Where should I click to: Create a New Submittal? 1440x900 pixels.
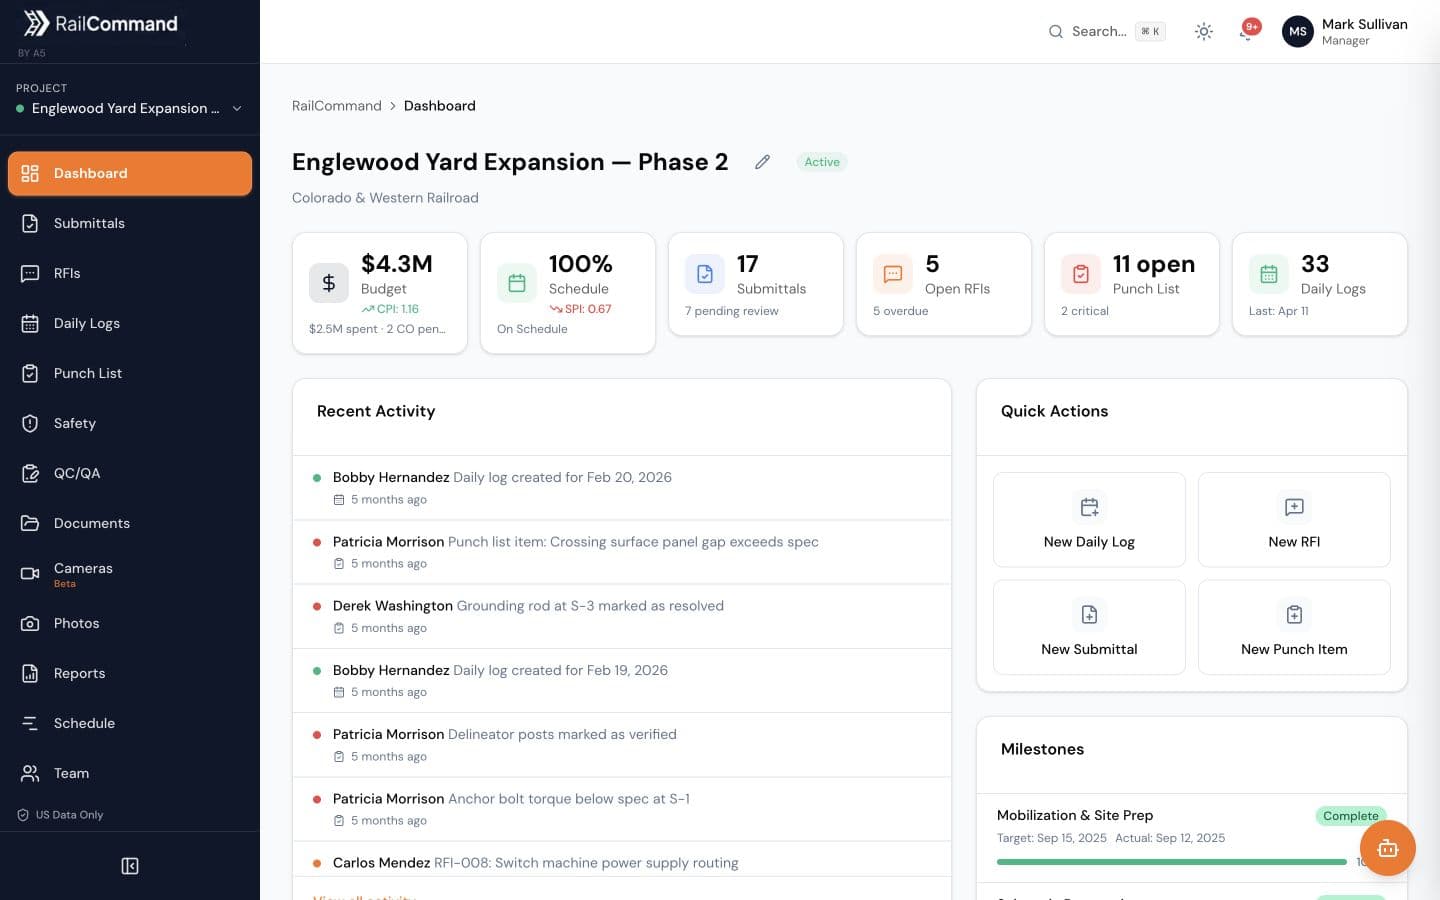click(1089, 627)
